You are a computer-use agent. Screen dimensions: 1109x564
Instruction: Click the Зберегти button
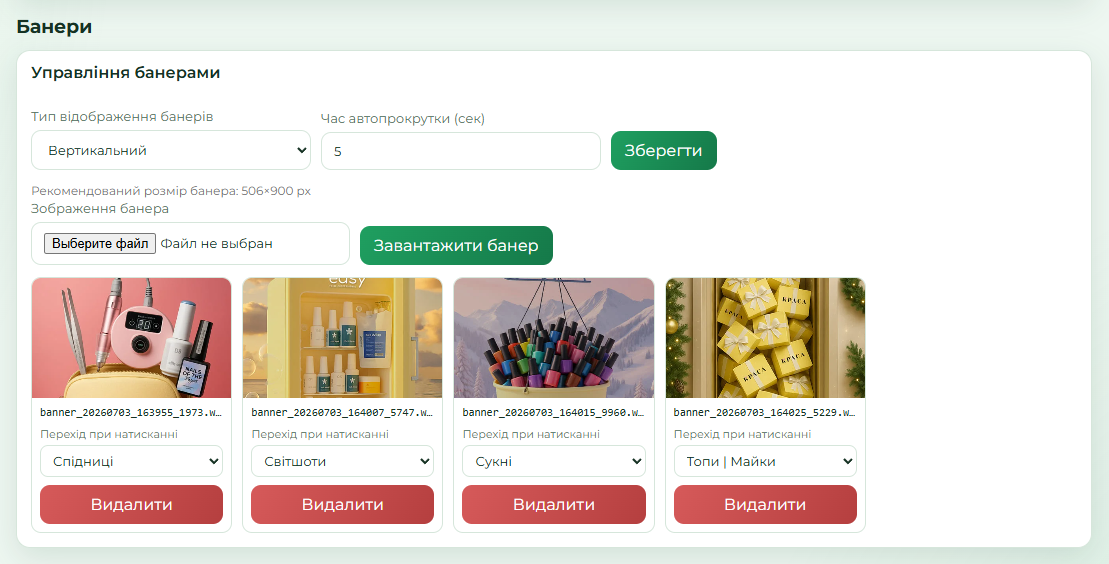click(663, 150)
